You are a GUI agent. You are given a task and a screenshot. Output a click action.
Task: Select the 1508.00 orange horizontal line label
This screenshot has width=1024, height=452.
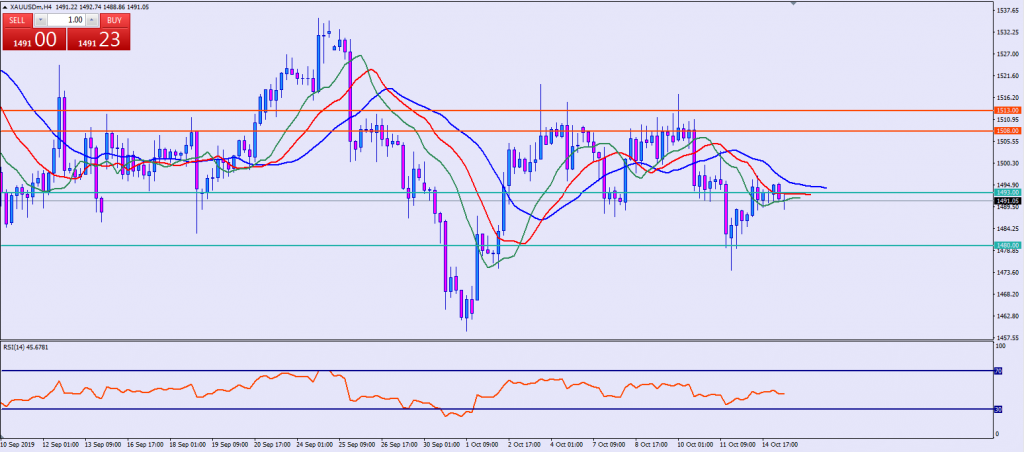[1006, 130]
